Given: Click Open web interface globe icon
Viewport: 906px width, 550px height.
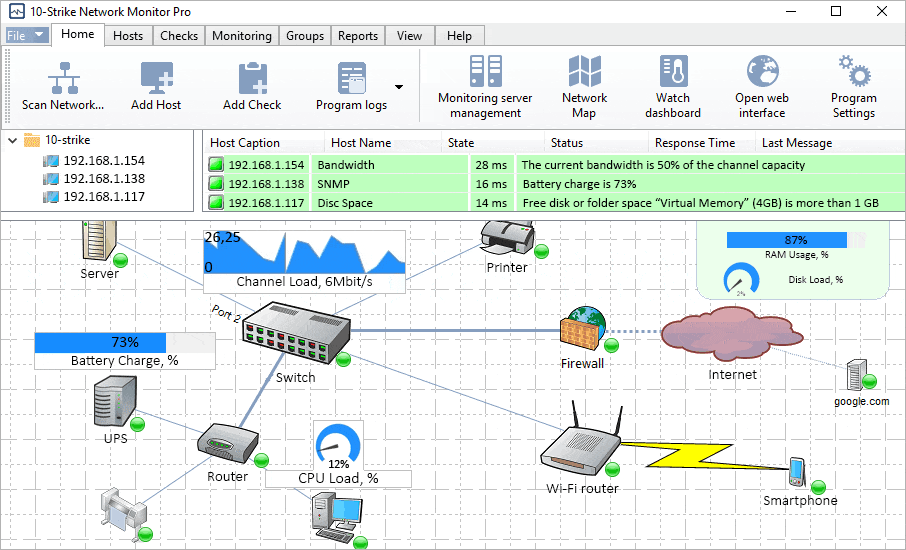Looking at the screenshot, I should coord(762,70).
